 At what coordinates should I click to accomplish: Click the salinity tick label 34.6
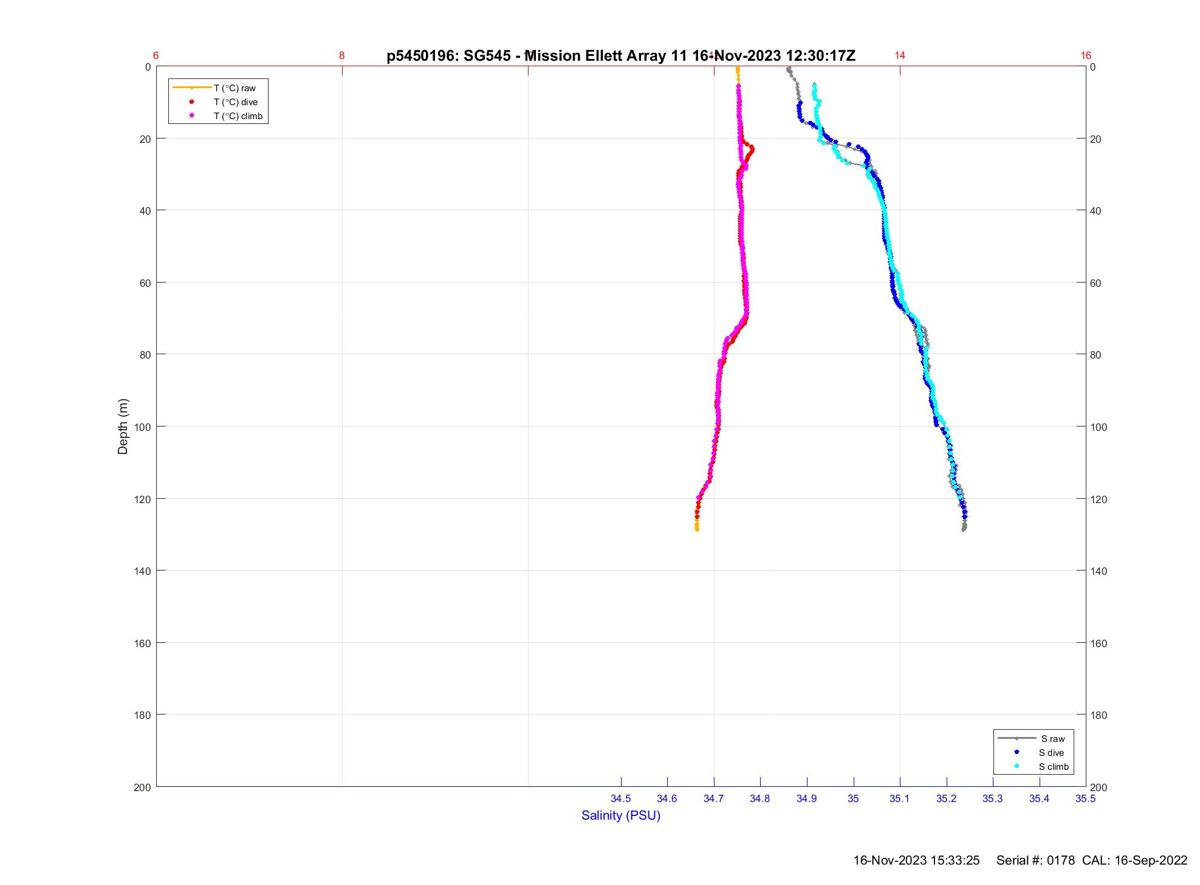point(667,798)
